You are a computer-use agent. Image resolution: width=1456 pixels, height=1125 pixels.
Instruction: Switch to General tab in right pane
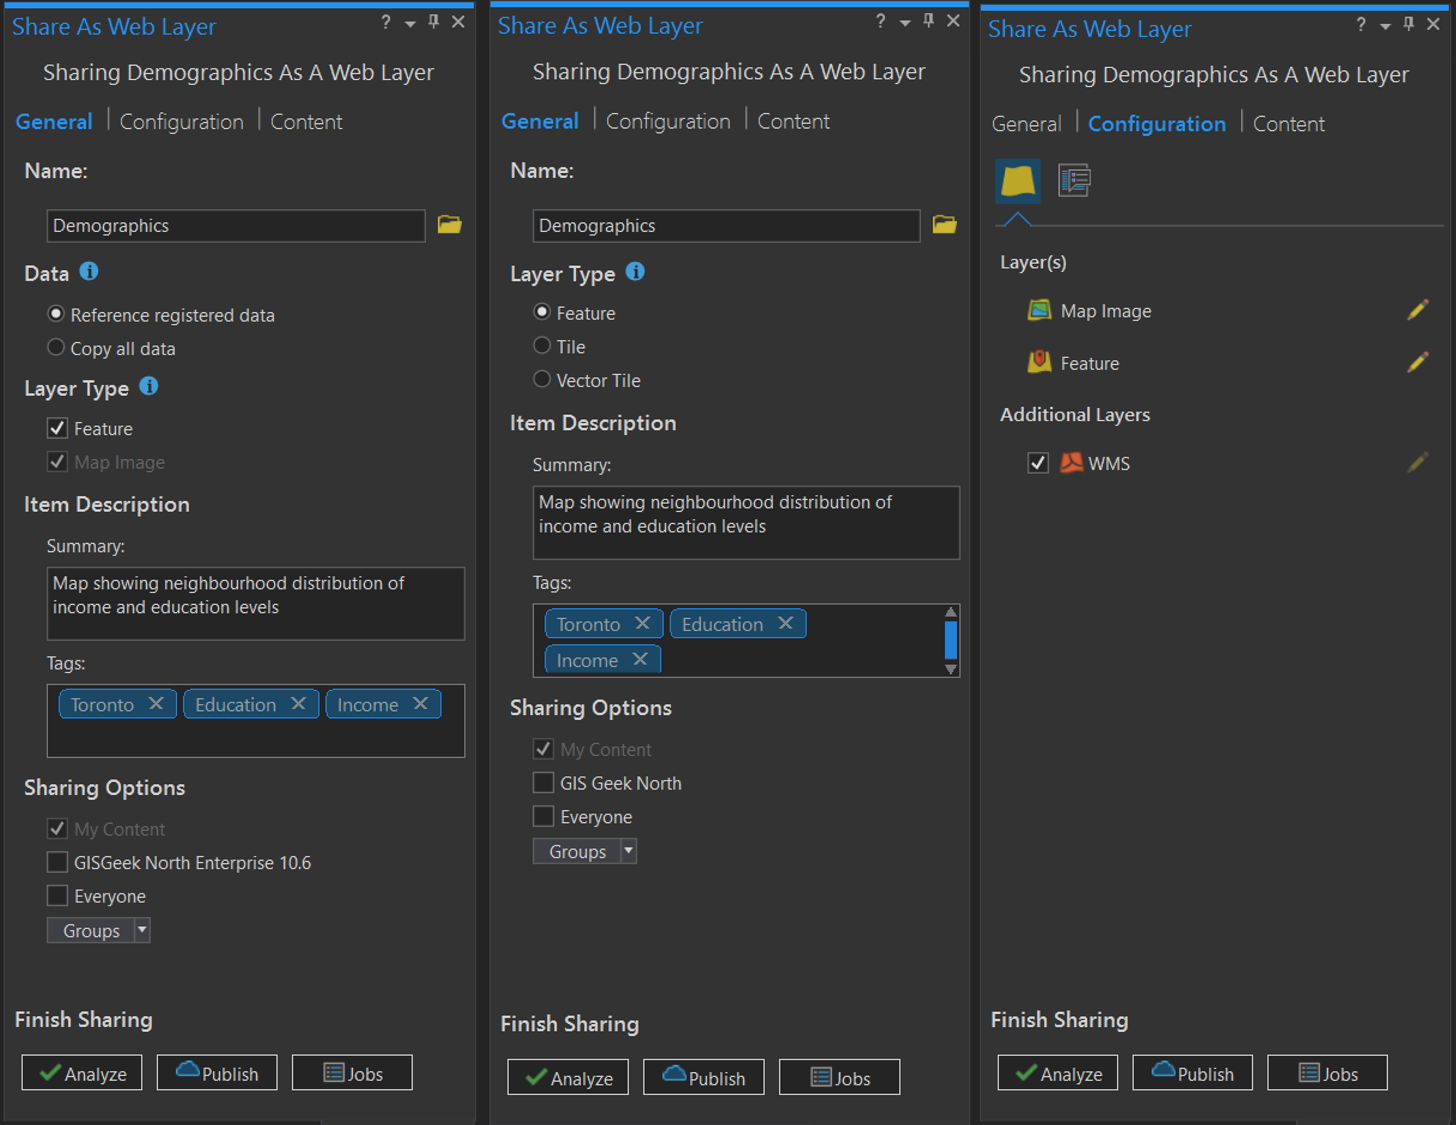tap(1026, 124)
